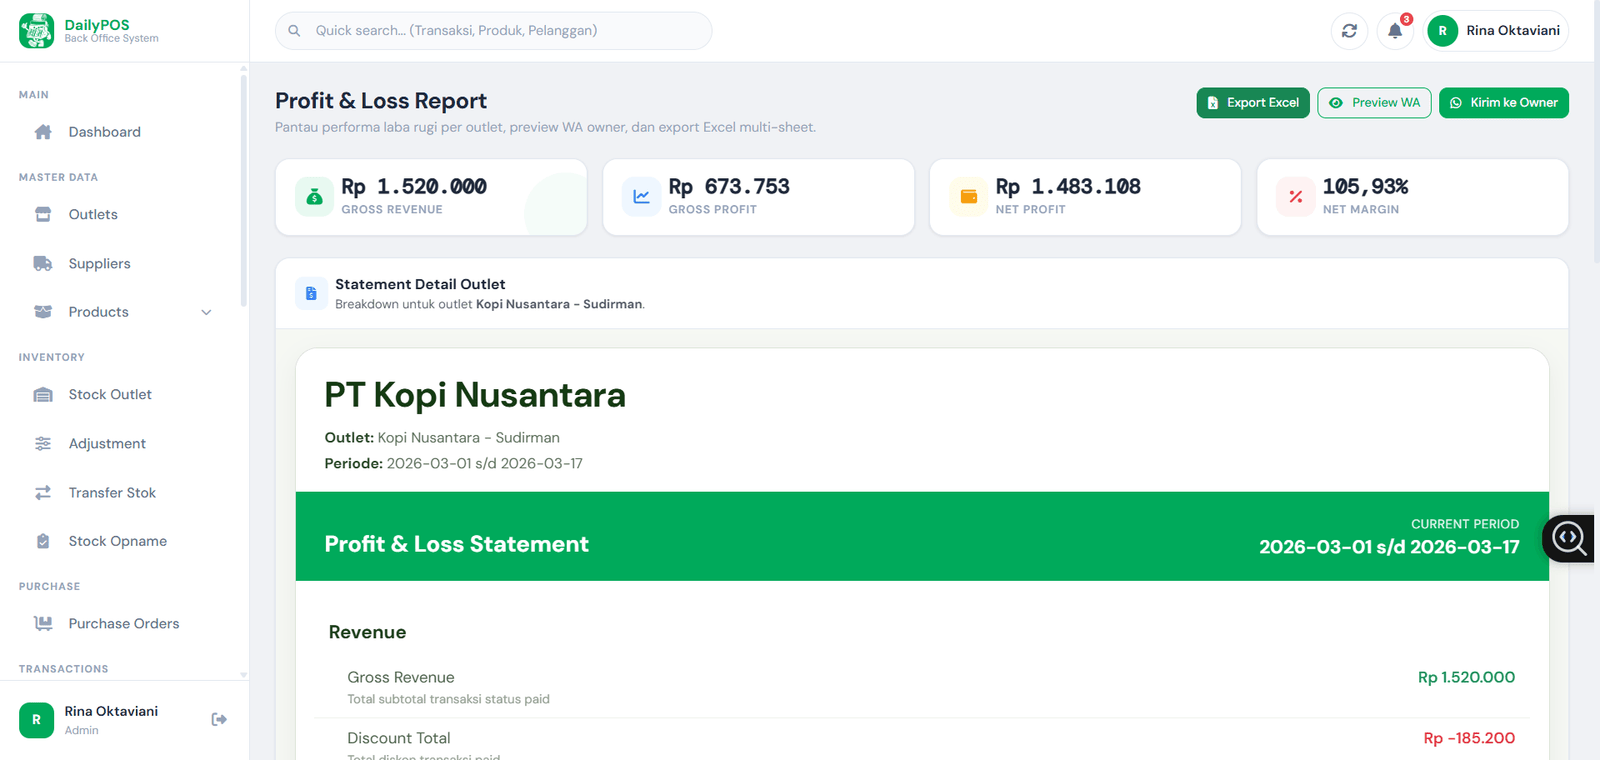Viewport: 1600px width, 760px height.
Task: Click the Transfer Stok arrows icon
Action: (43, 493)
